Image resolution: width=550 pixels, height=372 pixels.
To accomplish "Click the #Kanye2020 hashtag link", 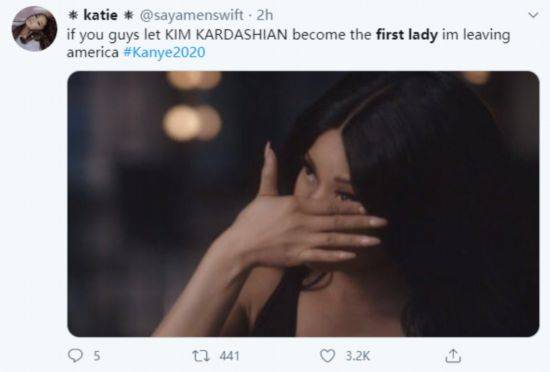I will coord(165,52).
